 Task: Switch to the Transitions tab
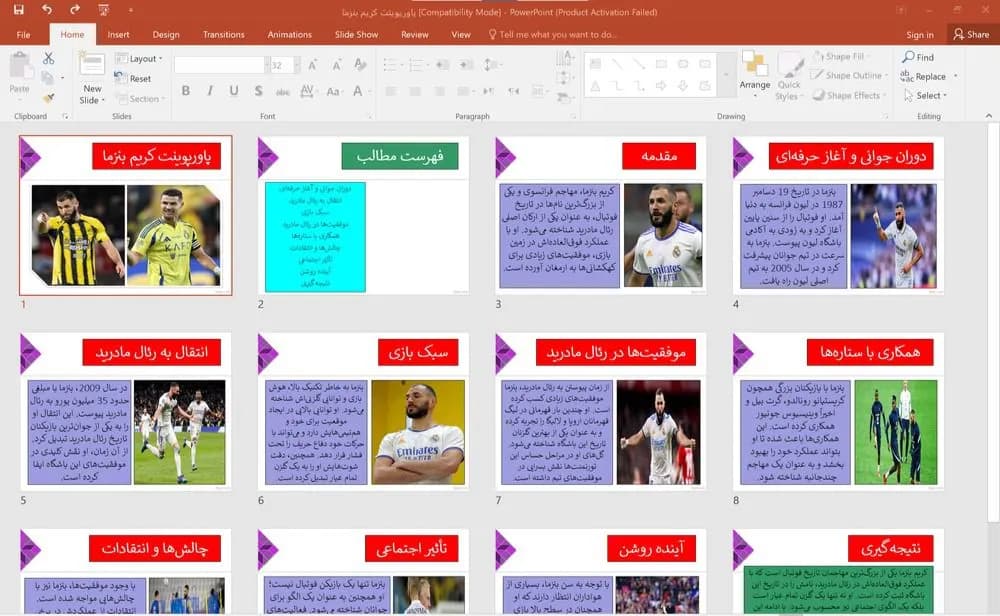tap(223, 34)
